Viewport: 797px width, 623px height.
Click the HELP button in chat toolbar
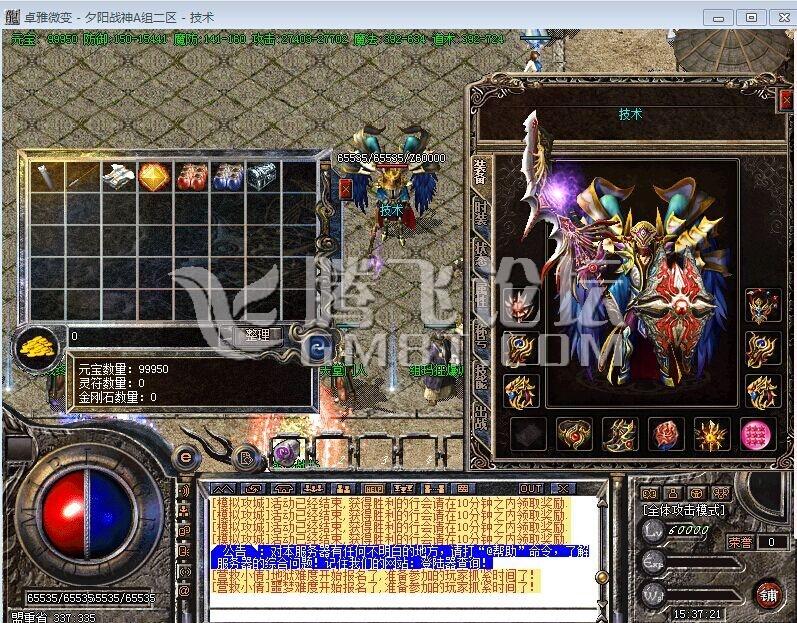coord(373,488)
